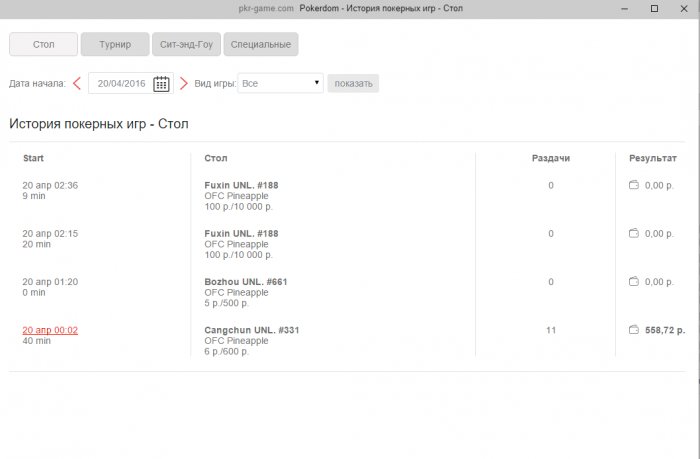Click wallet icon in Cangchun #331 row
This screenshot has width=700, height=459.
[x=633, y=330]
